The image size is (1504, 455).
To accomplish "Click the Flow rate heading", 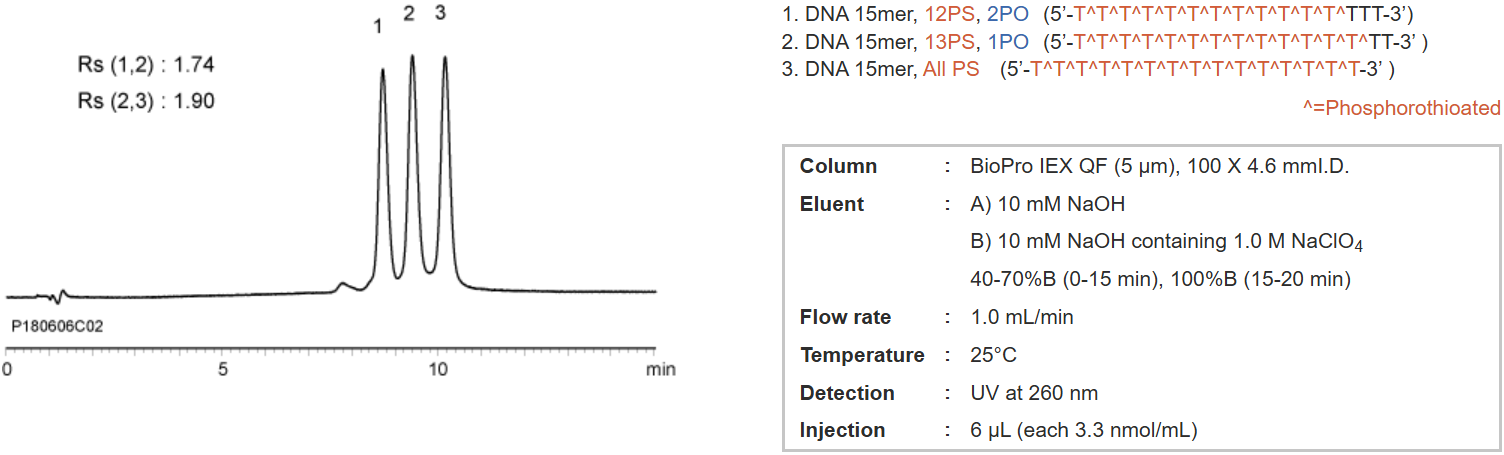I will pyautogui.click(x=845, y=318).
